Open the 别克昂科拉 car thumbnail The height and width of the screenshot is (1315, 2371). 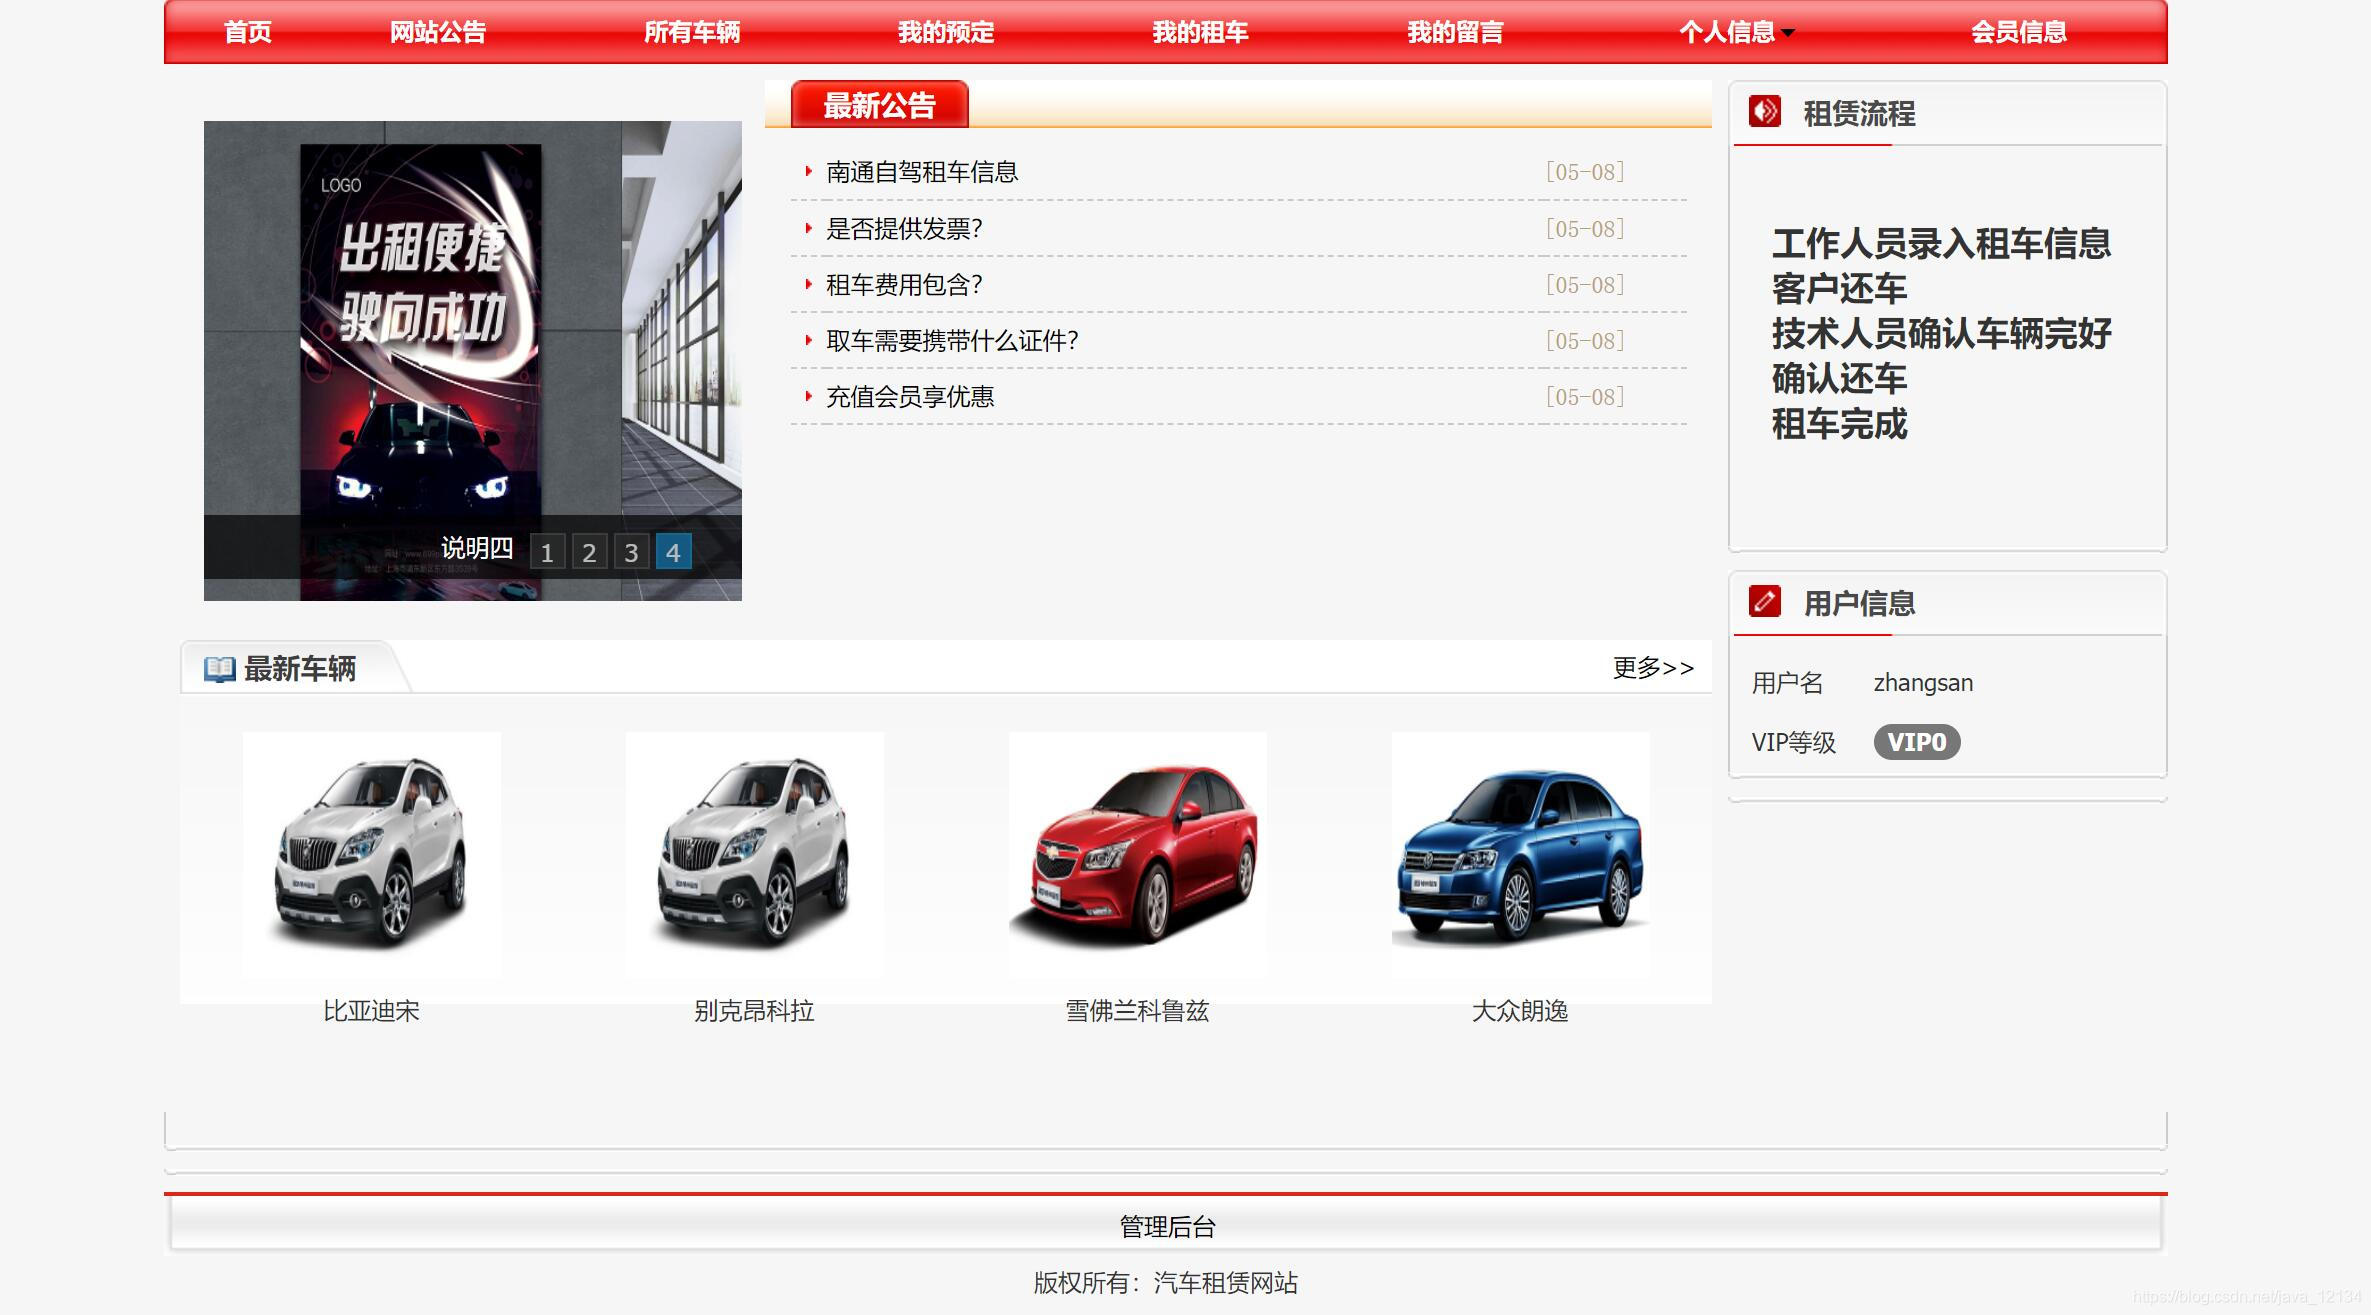tap(754, 855)
